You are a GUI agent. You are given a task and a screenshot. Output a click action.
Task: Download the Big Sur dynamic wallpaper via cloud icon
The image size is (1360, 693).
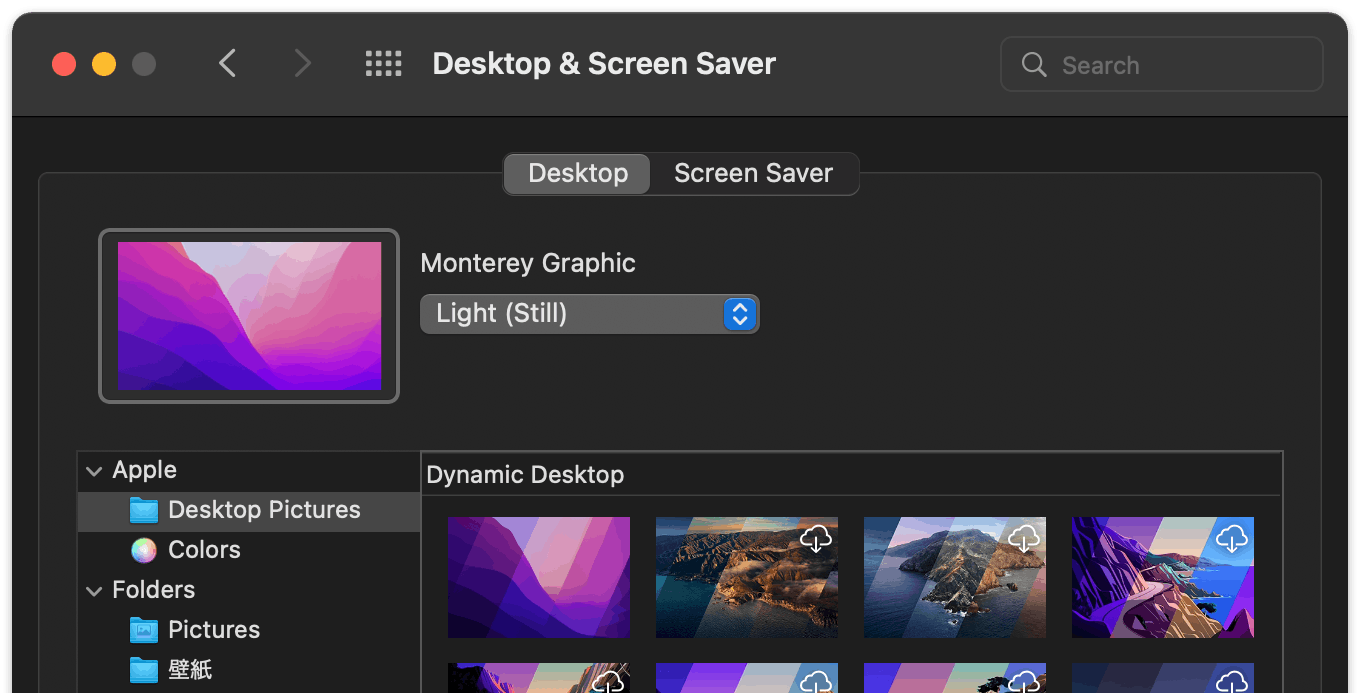tap(816, 539)
